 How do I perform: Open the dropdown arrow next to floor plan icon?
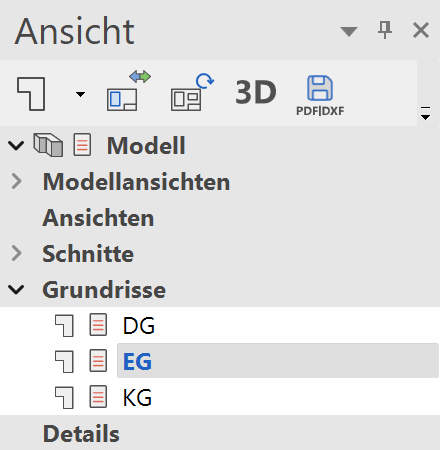[x=80, y=94]
